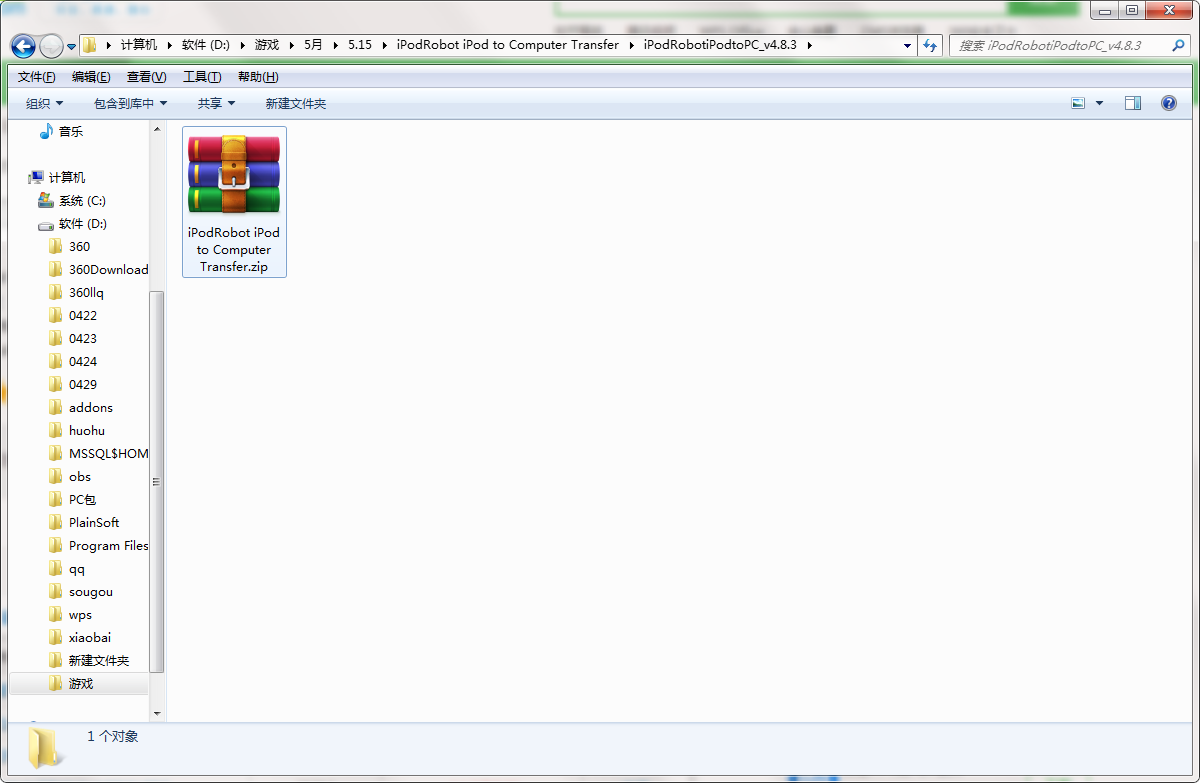Image resolution: width=1200 pixels, height=783 pixels.
Task: Select the iPodRobot iPod to Computer Transfer.zip file
Action: 234,202
